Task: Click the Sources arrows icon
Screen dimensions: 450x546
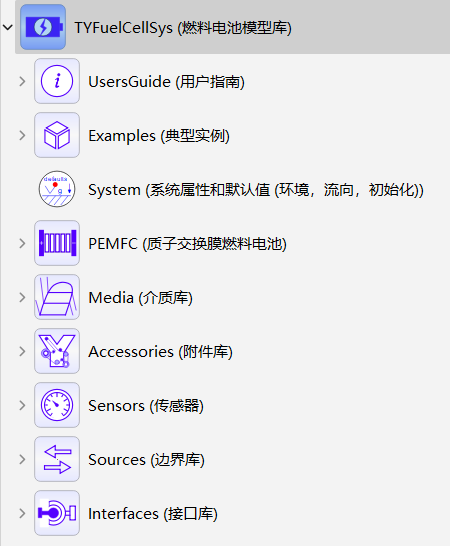Action: point(57,459)
